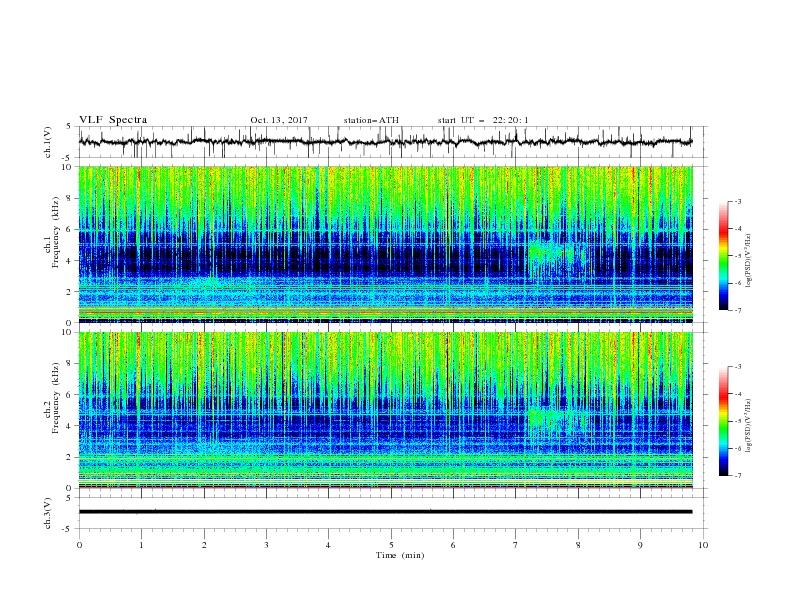Click the 'start UT = 22:20:1' text
The width and height of the screenshot is (792, 612).
[483, 120]
